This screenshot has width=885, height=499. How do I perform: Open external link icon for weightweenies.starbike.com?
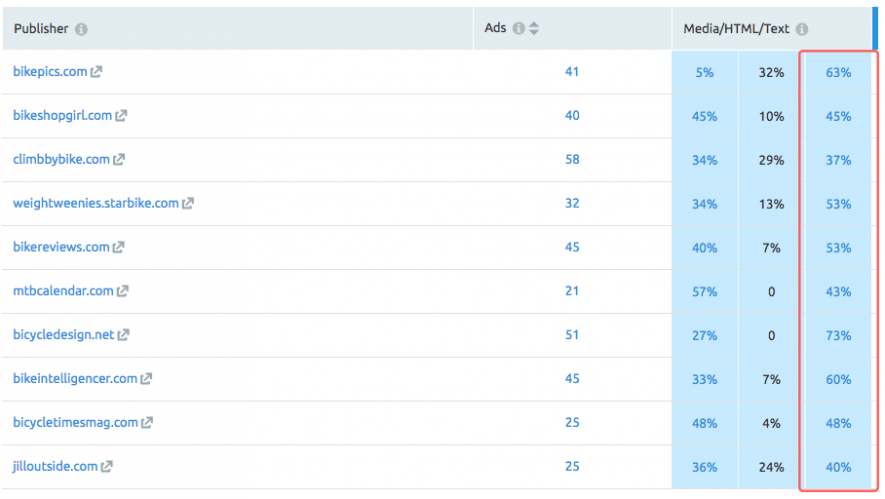(x=188, y=203)
